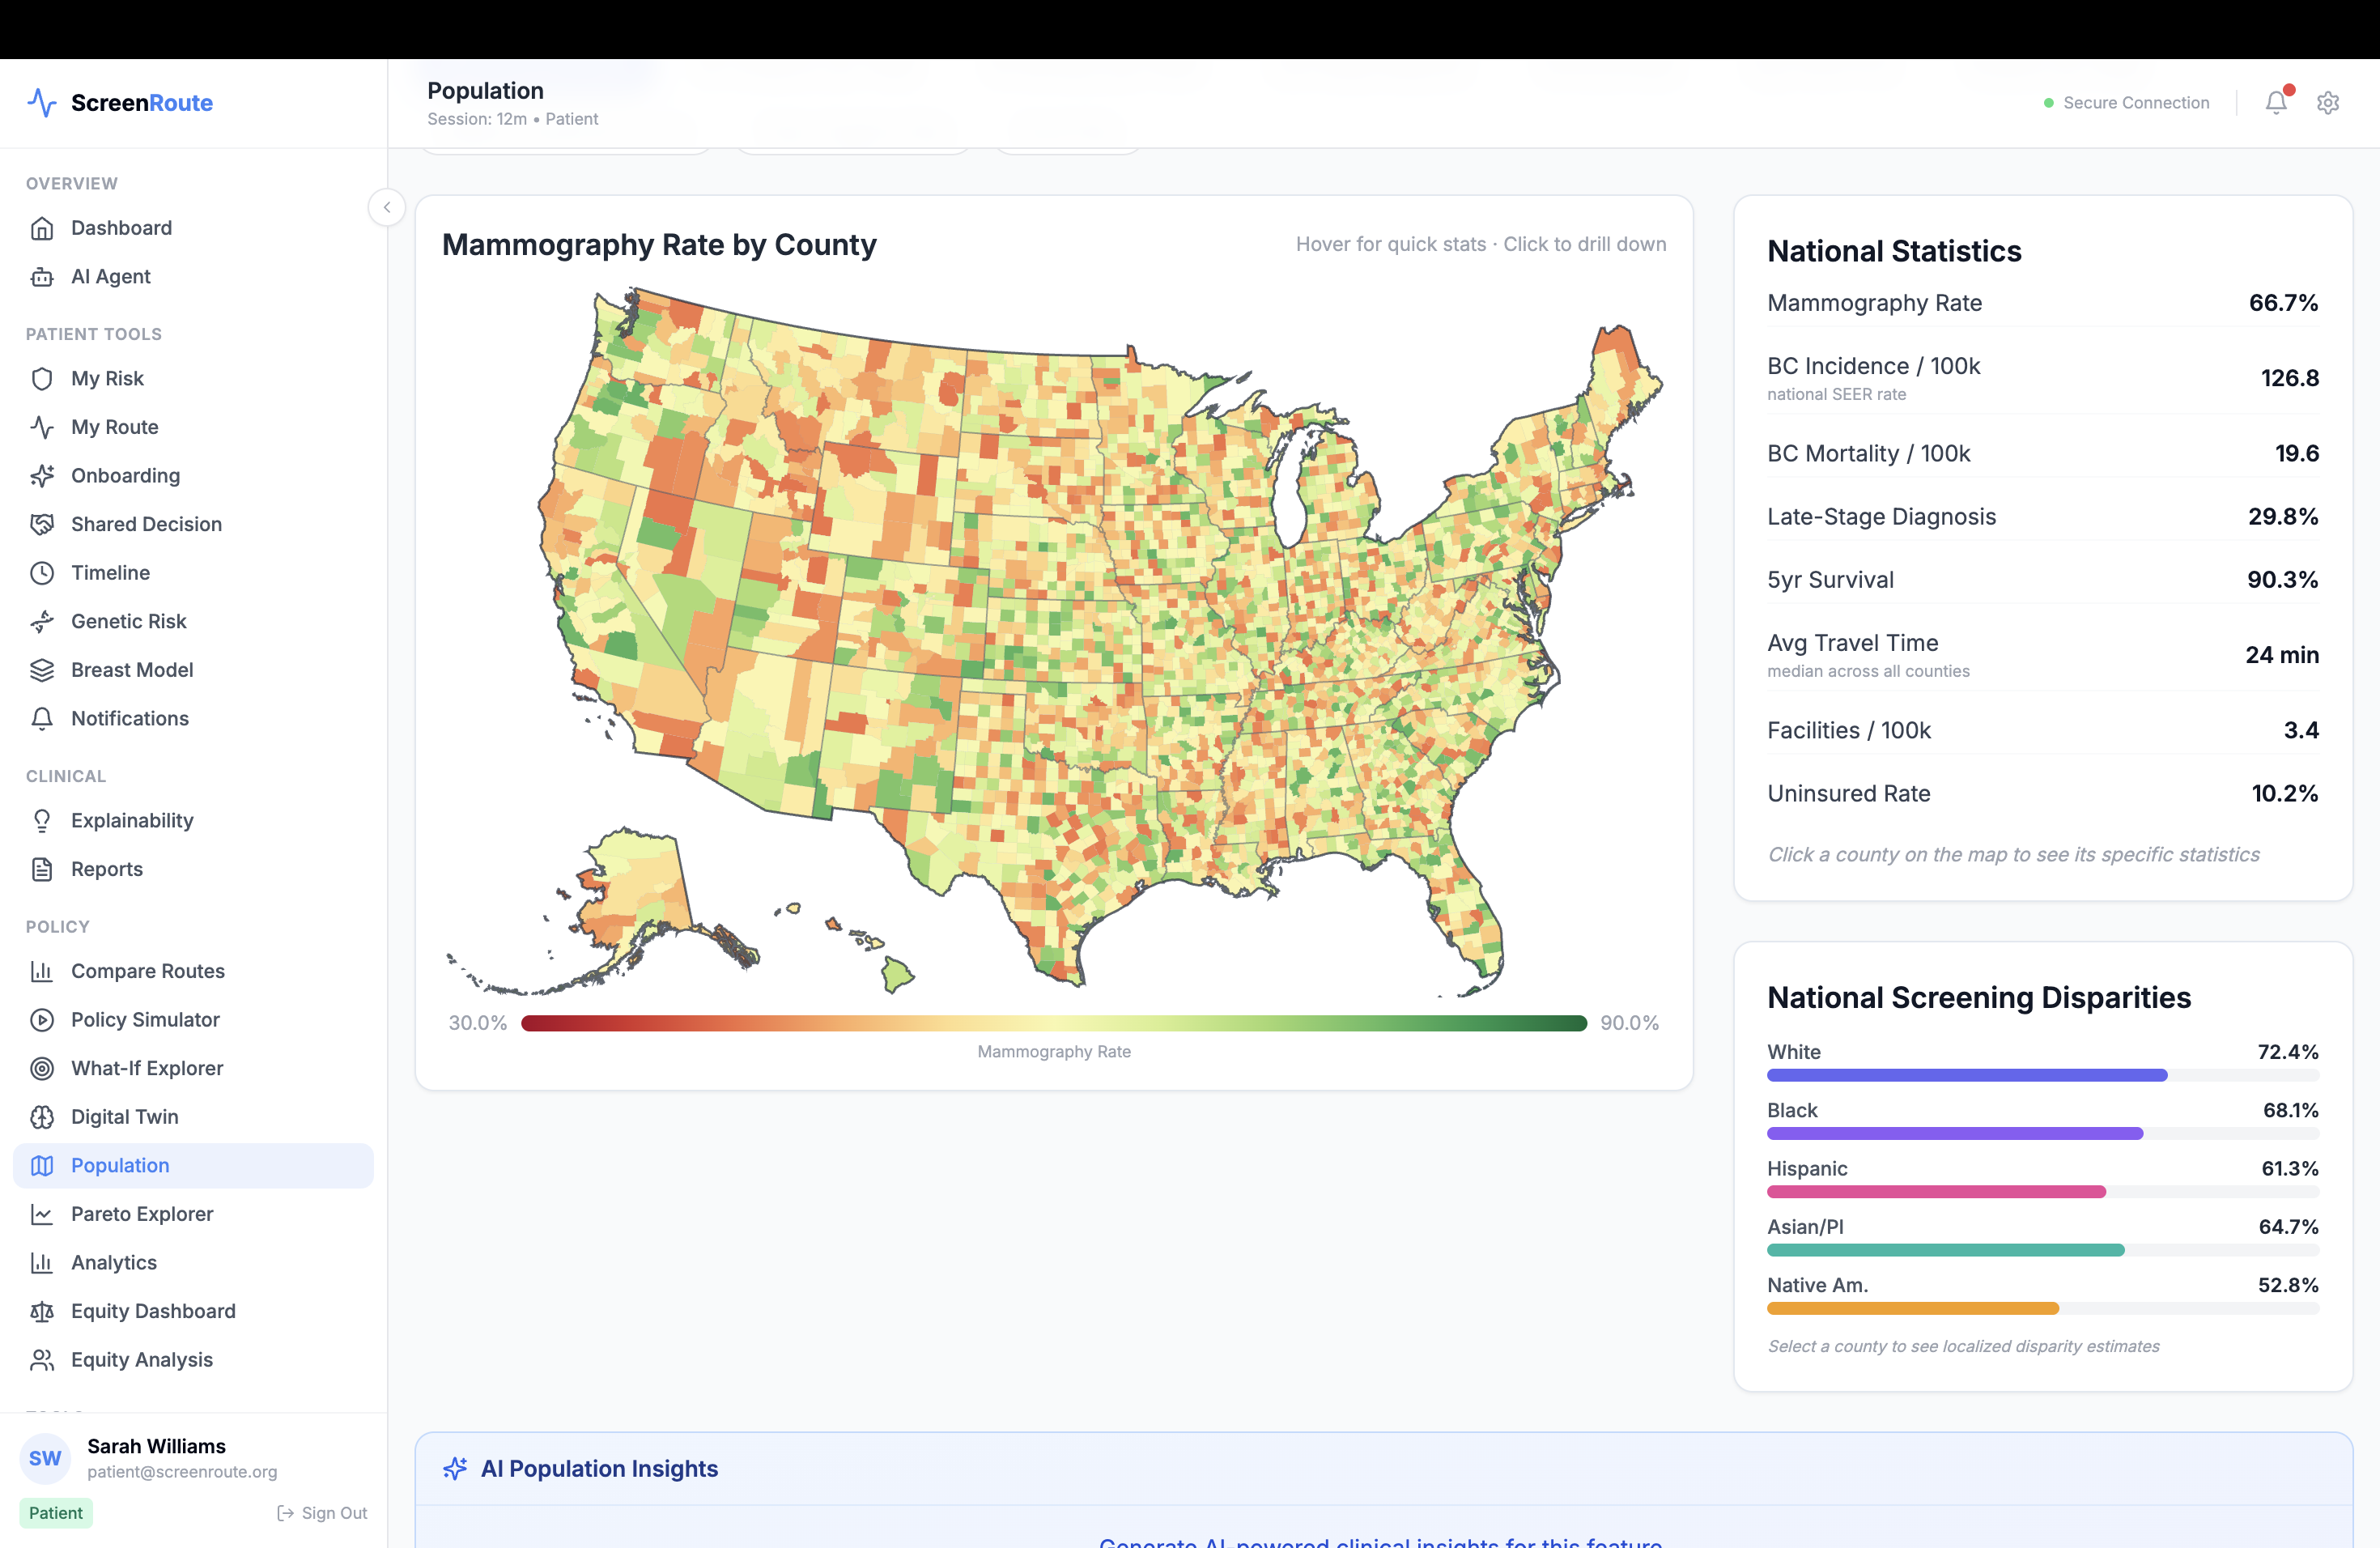Open settings via the gear icon

click(x=2327, y=103)
